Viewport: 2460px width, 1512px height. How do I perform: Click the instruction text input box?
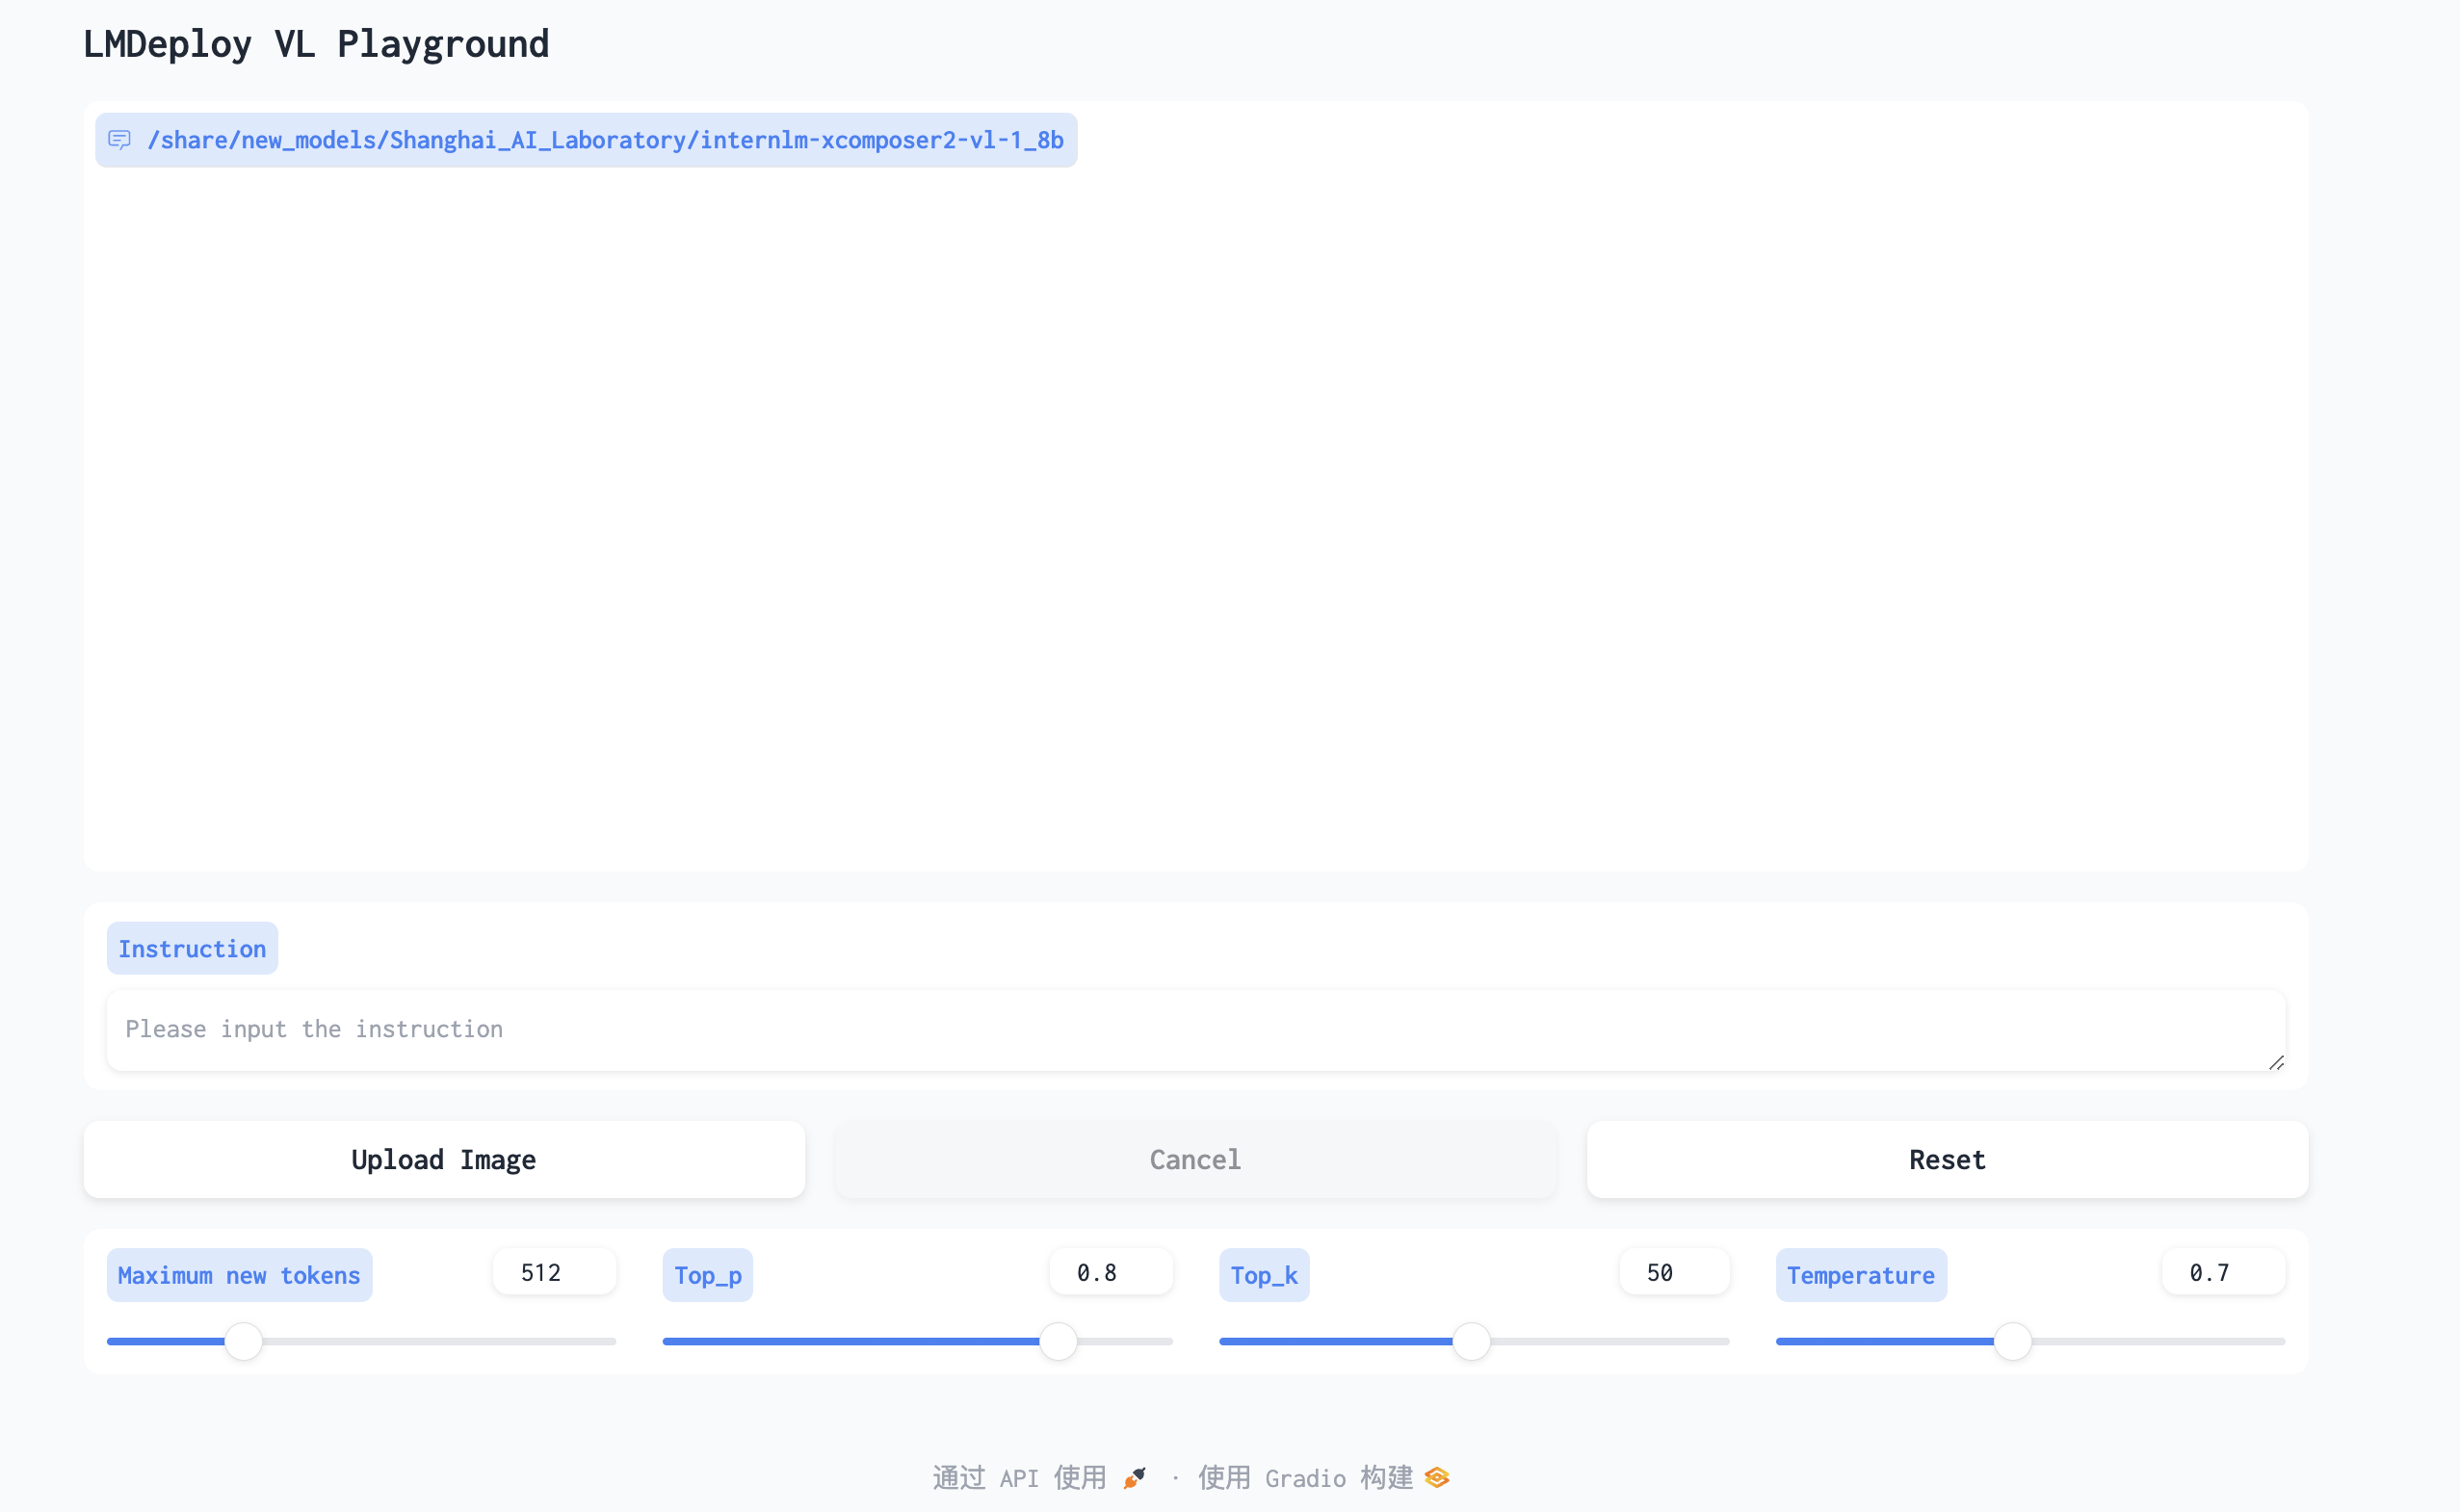1195,1030
